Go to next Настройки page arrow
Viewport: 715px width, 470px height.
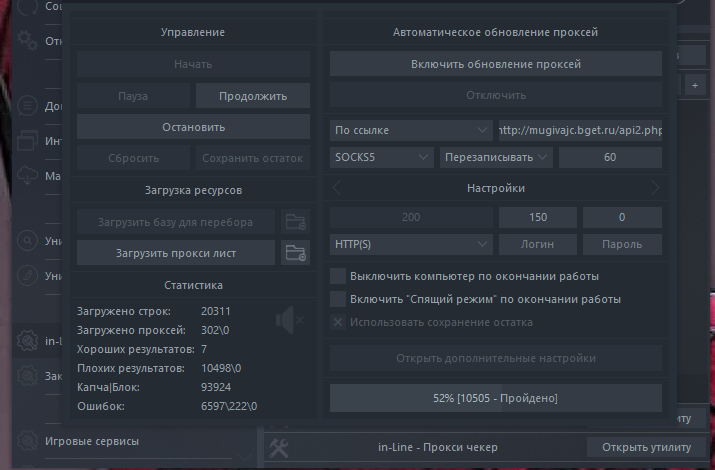pyautogui.click(x=655, y=188)
